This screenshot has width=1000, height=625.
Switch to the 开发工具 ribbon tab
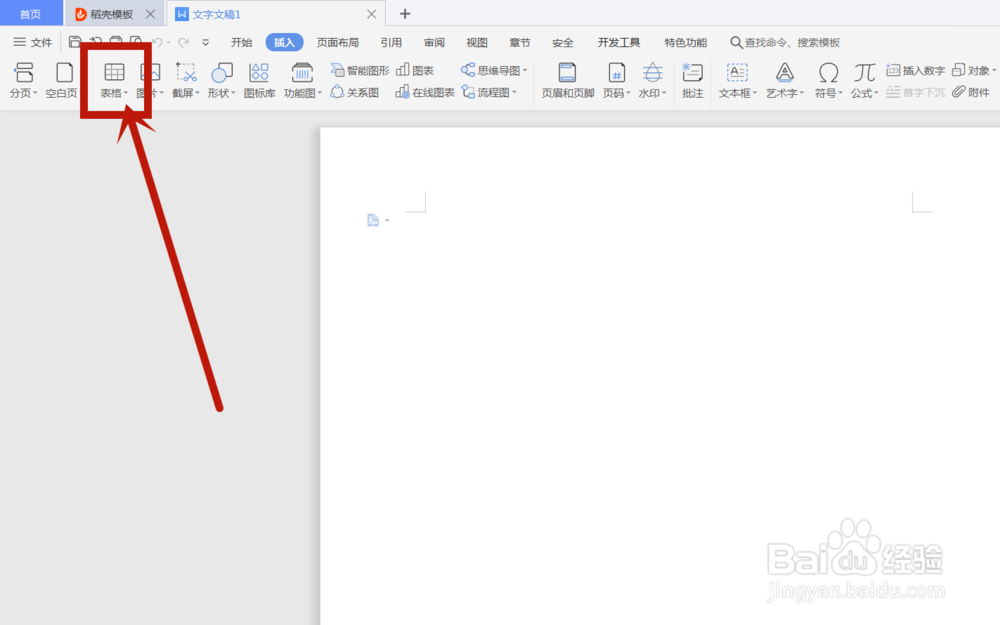coord(619,42)
